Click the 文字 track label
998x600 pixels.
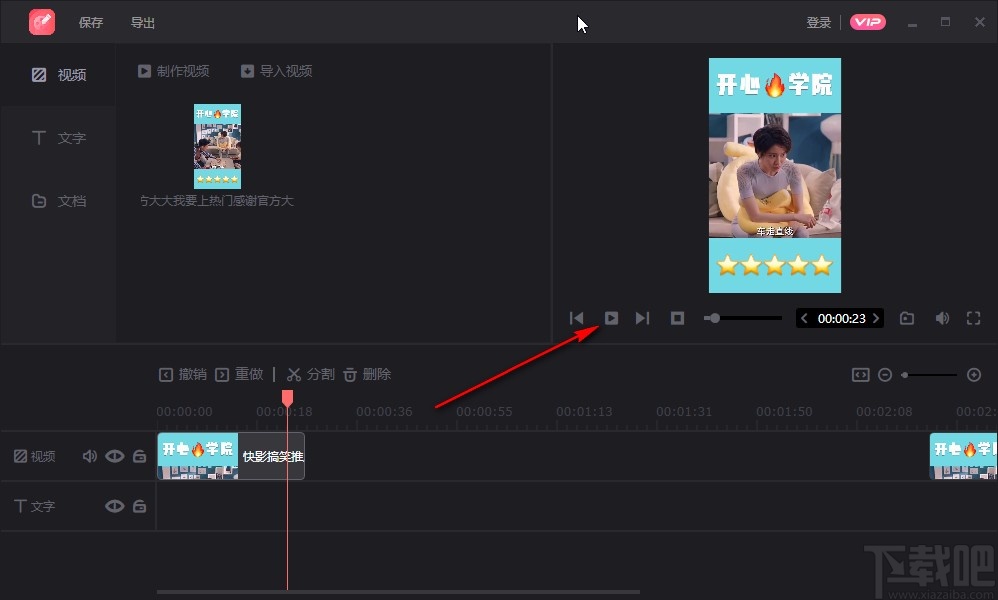[x=35, y=506]
